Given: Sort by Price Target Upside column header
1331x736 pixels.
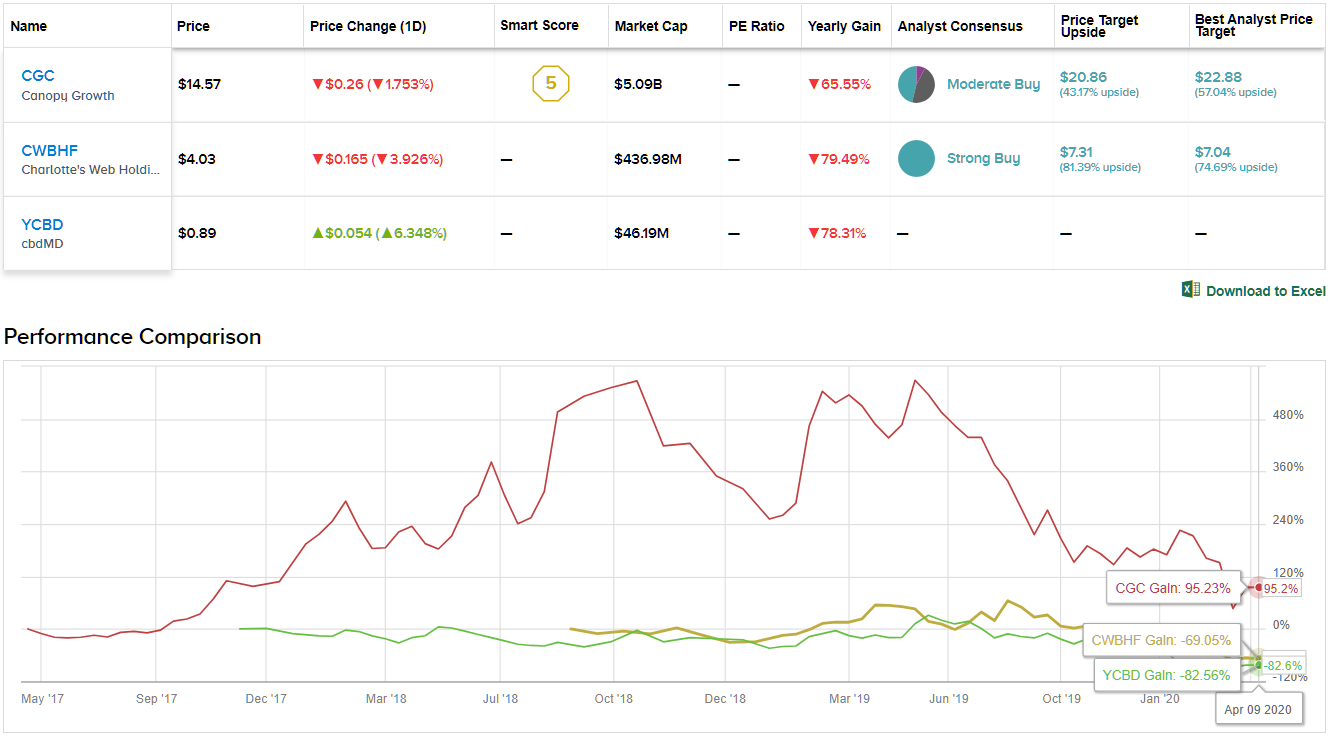Looking at the screenshot, I should 1100,26.
